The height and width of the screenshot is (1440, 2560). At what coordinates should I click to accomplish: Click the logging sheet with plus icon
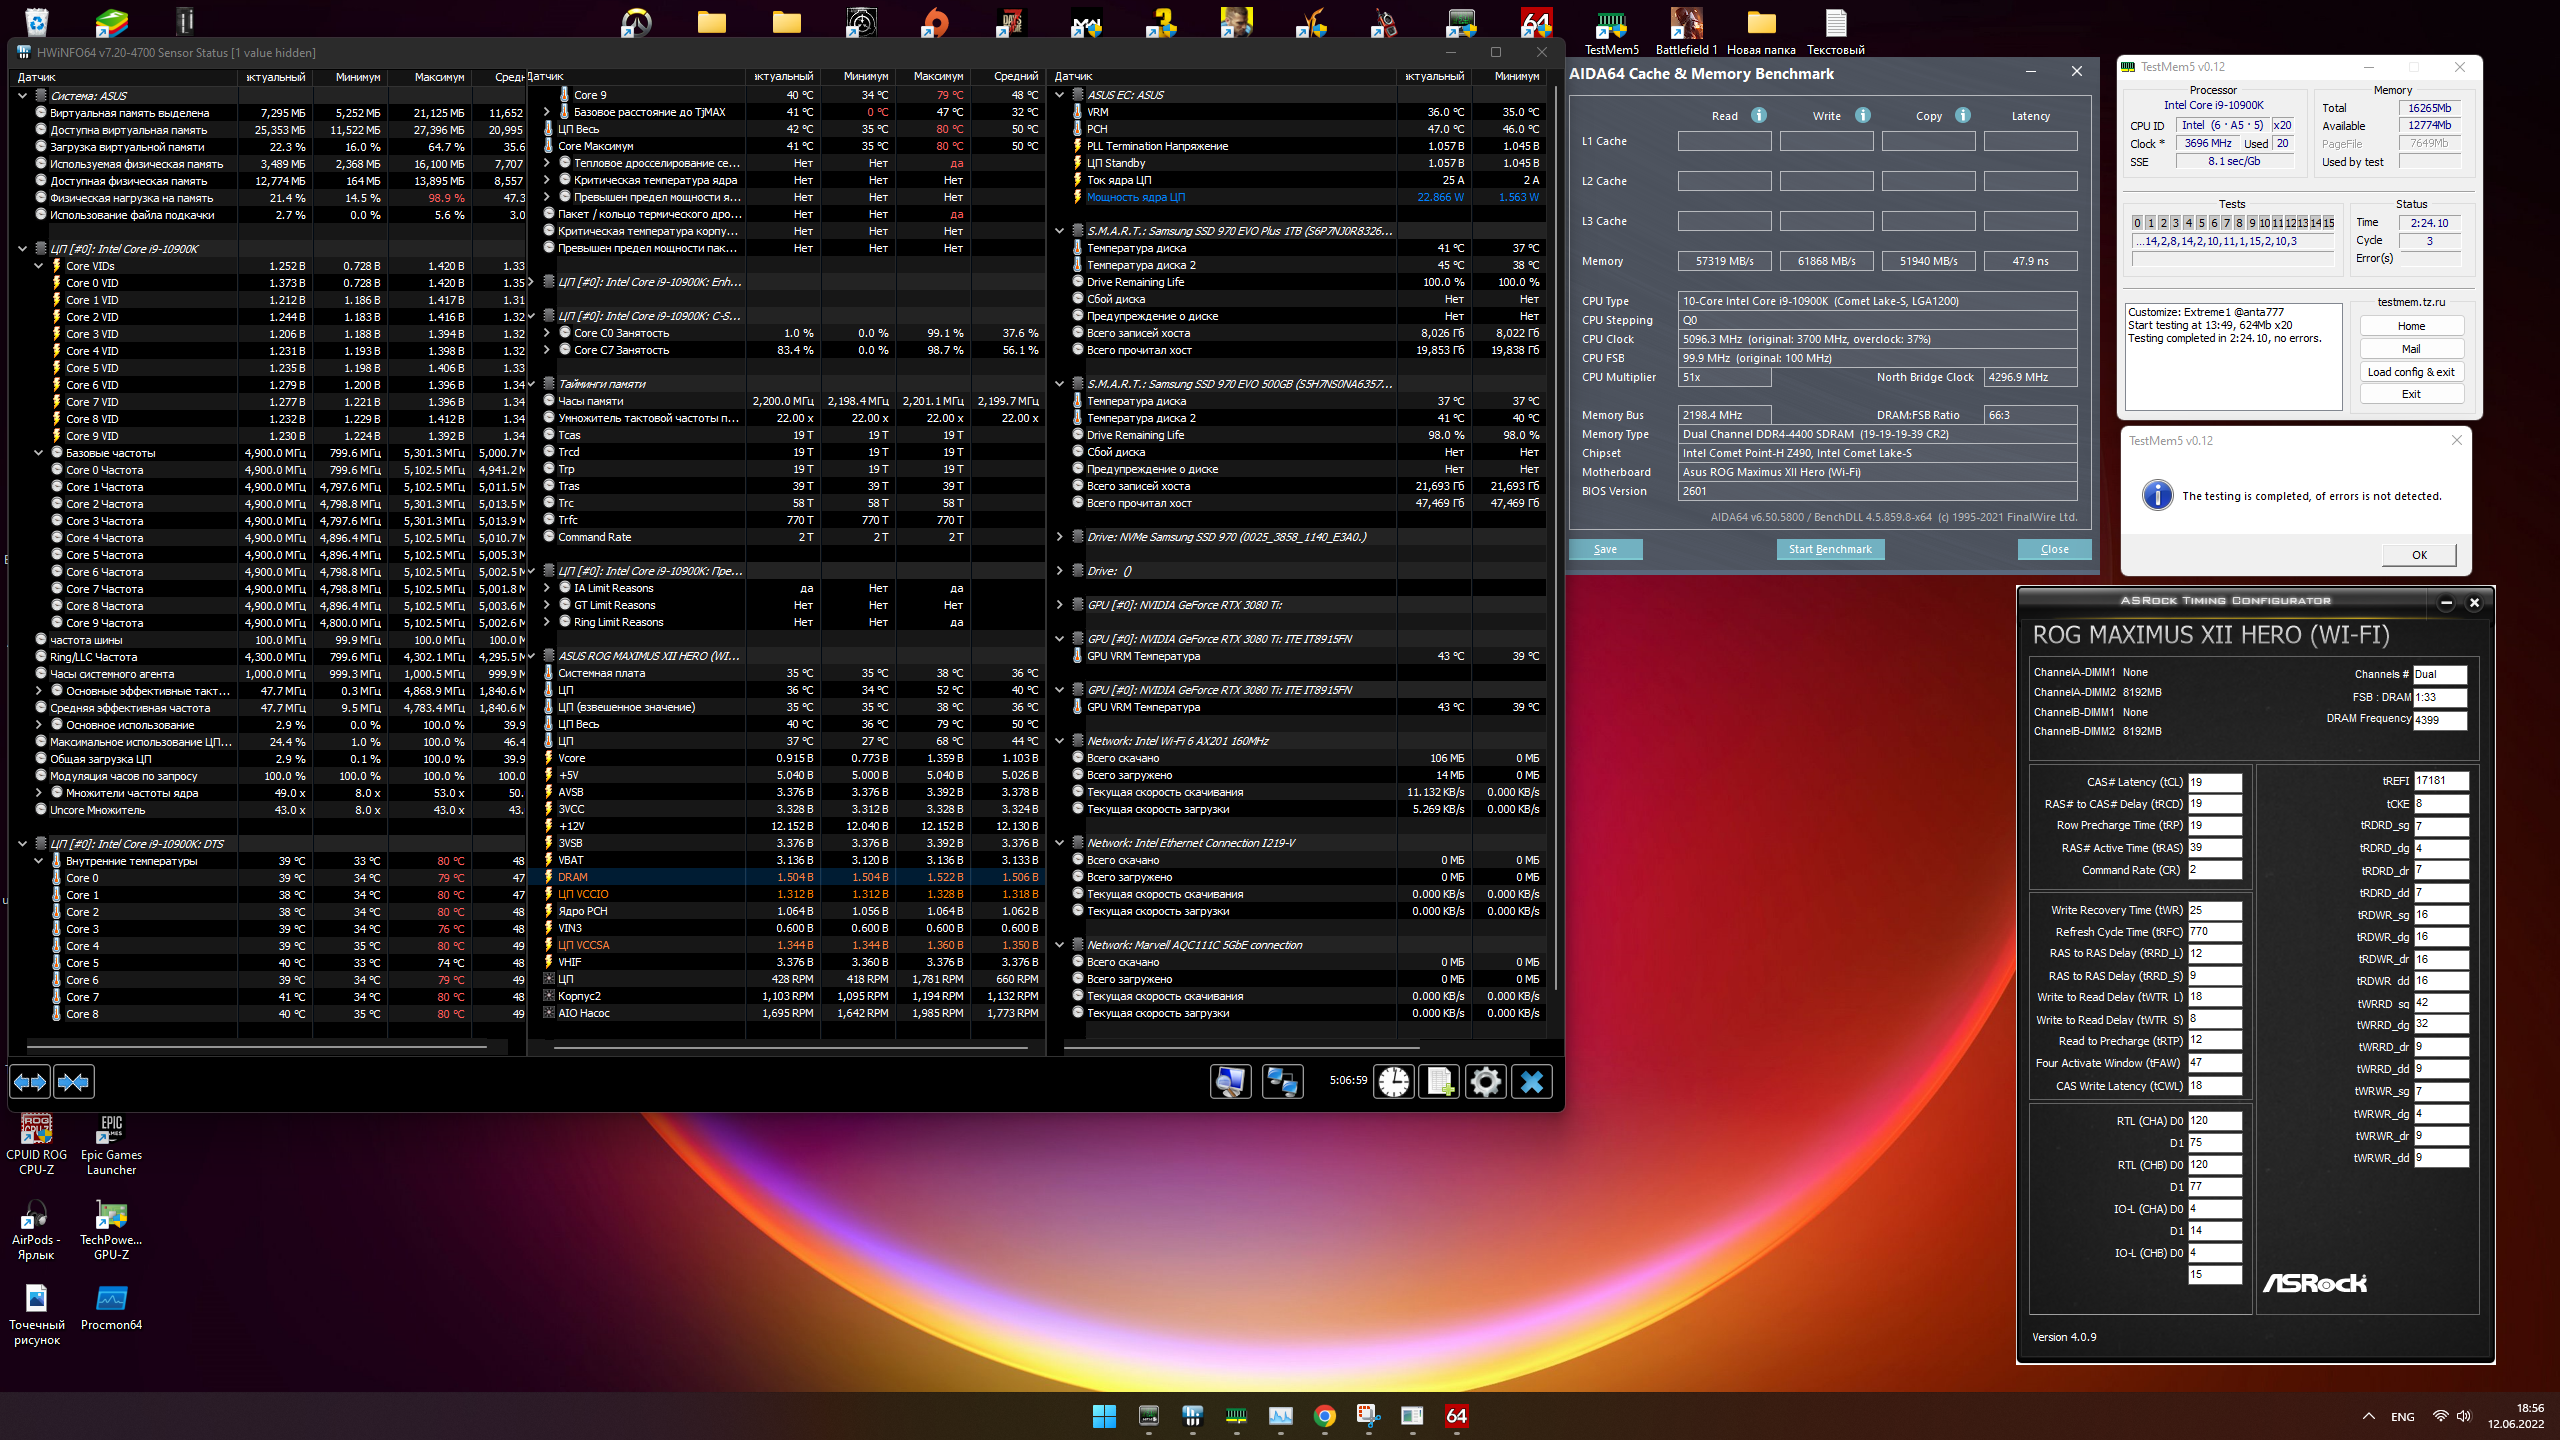tap(1440, 1081)
